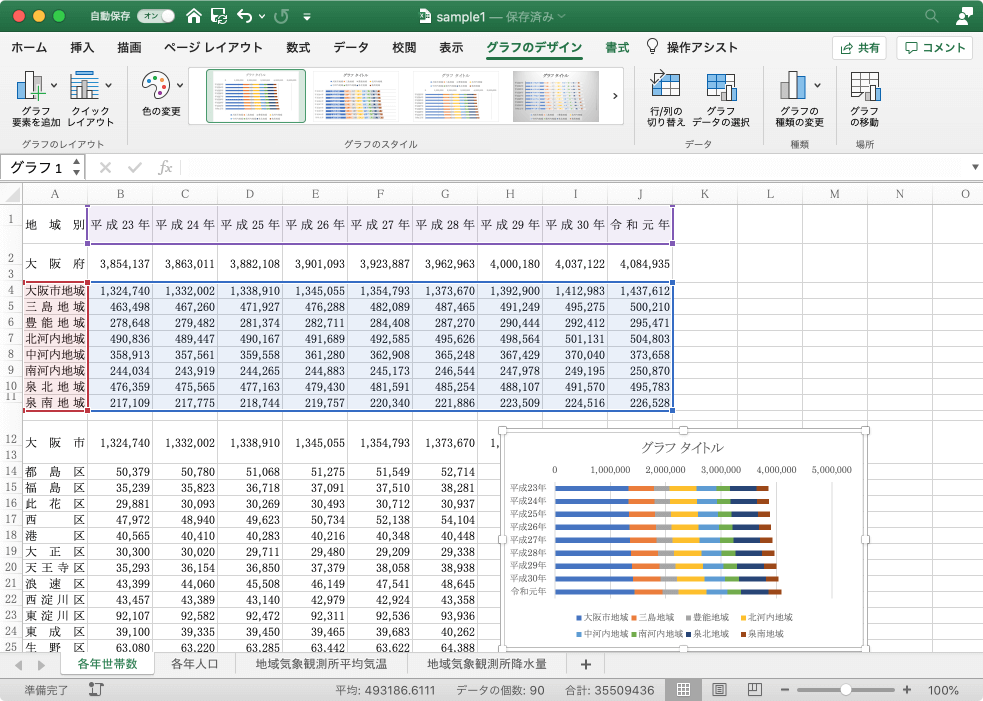
Task: Open the クイックレイアウト tool
Action: (x=90, y=98)
